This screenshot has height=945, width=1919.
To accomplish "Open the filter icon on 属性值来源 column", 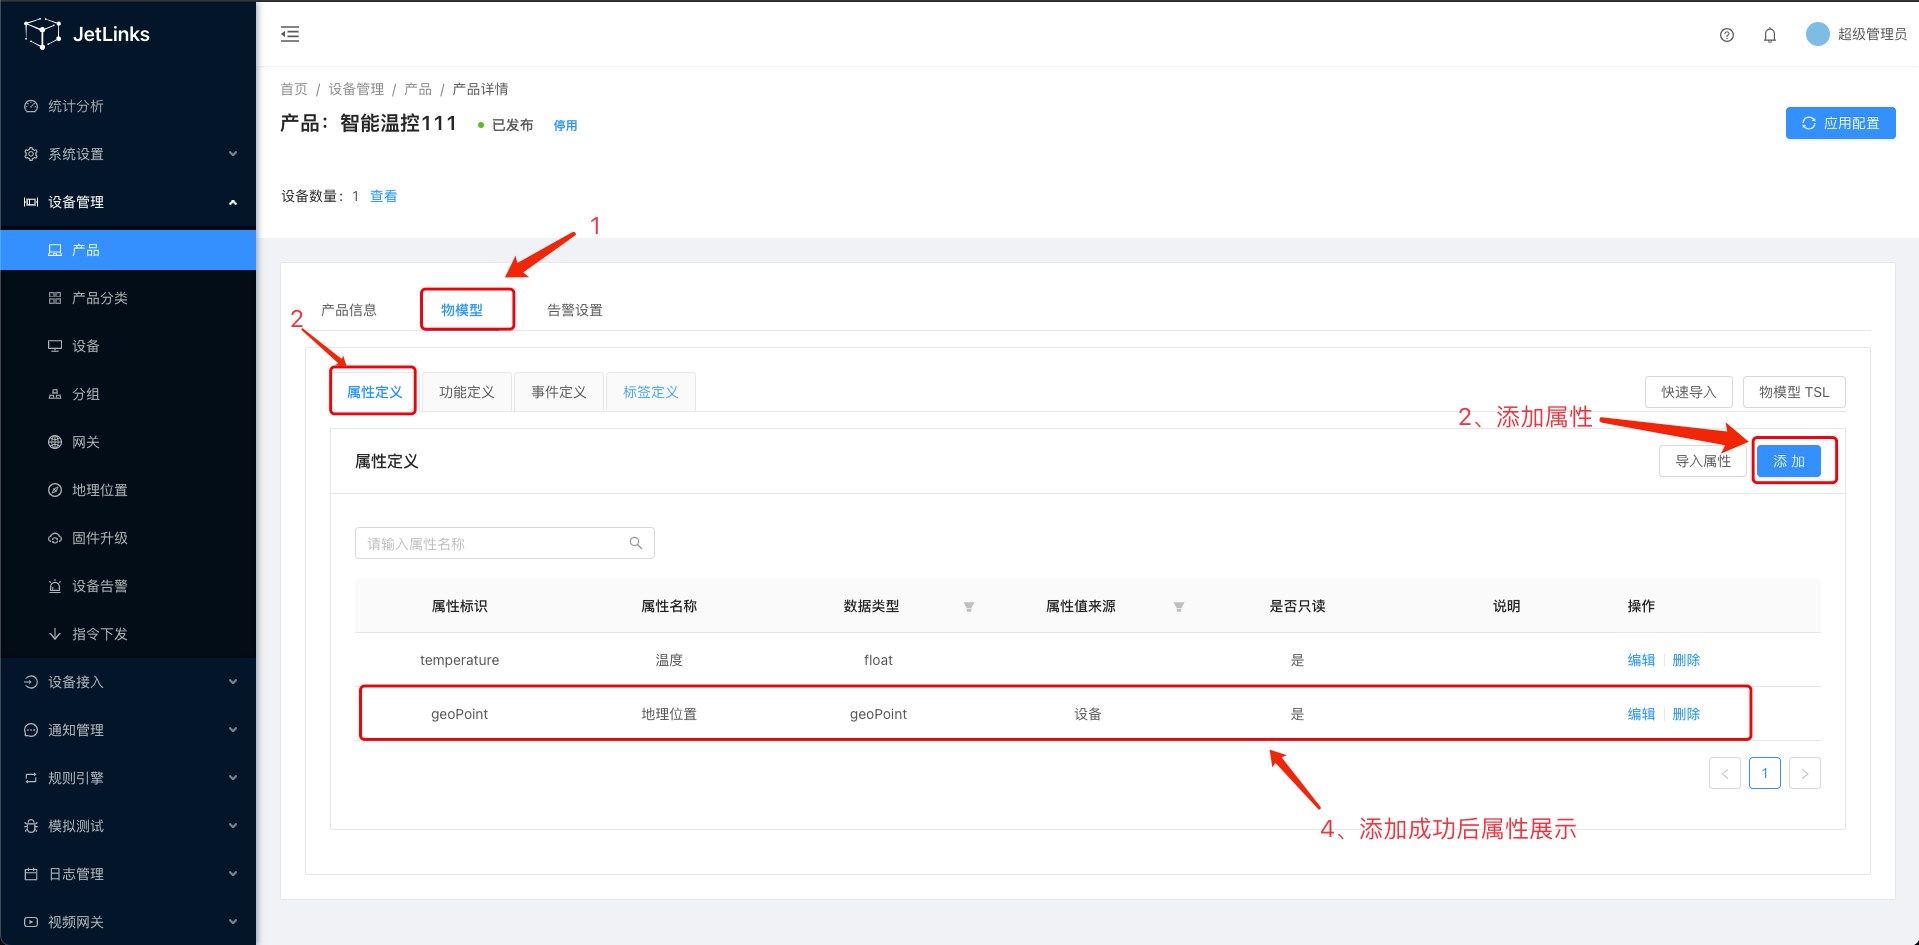I will pyautogui.click(x=1178, y=607).
